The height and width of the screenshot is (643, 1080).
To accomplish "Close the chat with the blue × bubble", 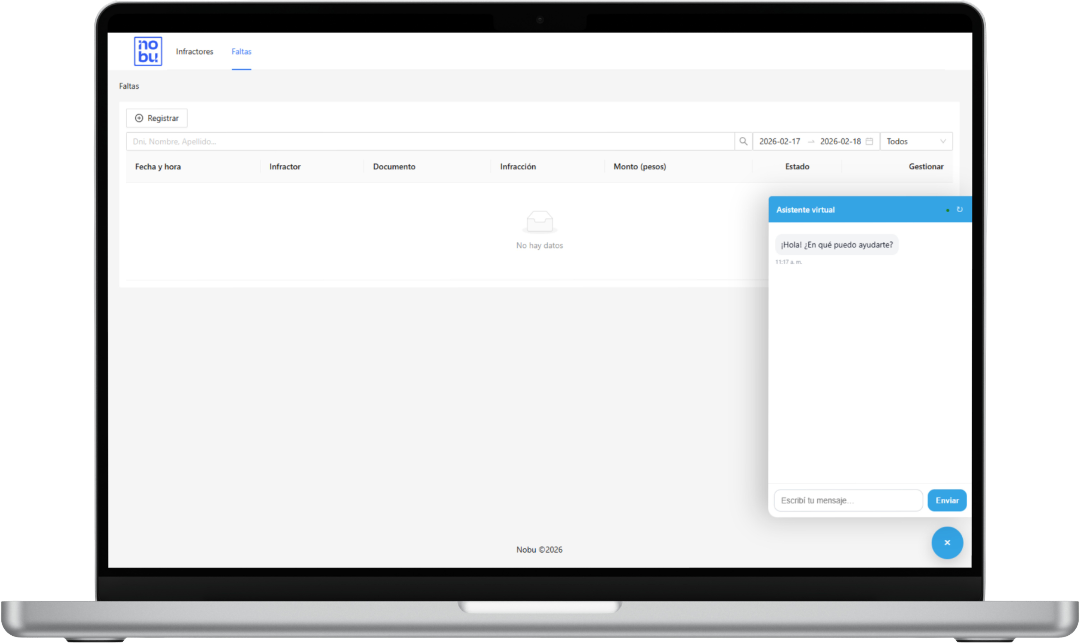I will click(947, 542).
